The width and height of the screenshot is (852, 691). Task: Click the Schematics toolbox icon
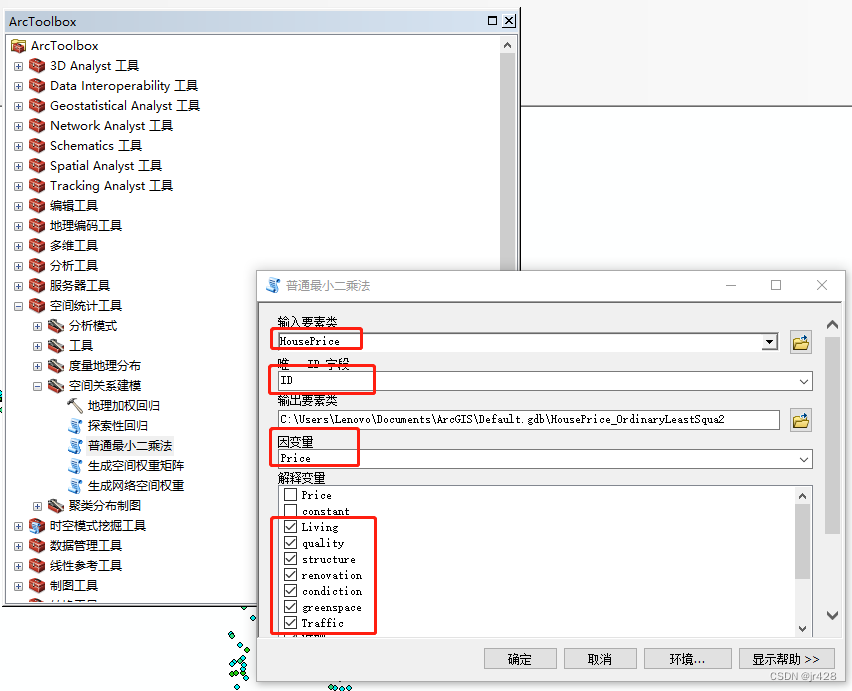click(37, 146)
